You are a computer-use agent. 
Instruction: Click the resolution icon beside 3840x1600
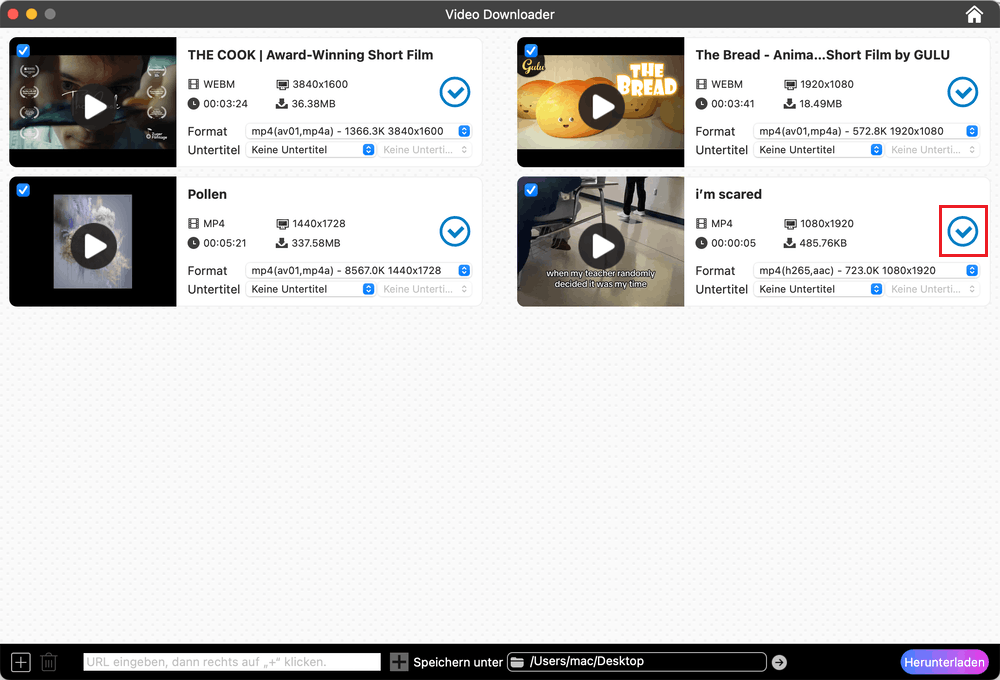[x=283, y=84]
